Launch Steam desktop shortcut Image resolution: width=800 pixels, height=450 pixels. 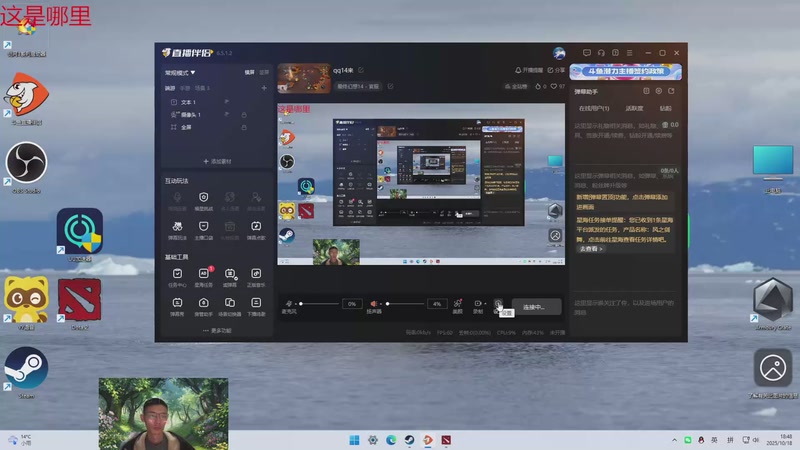click(26, 372)
